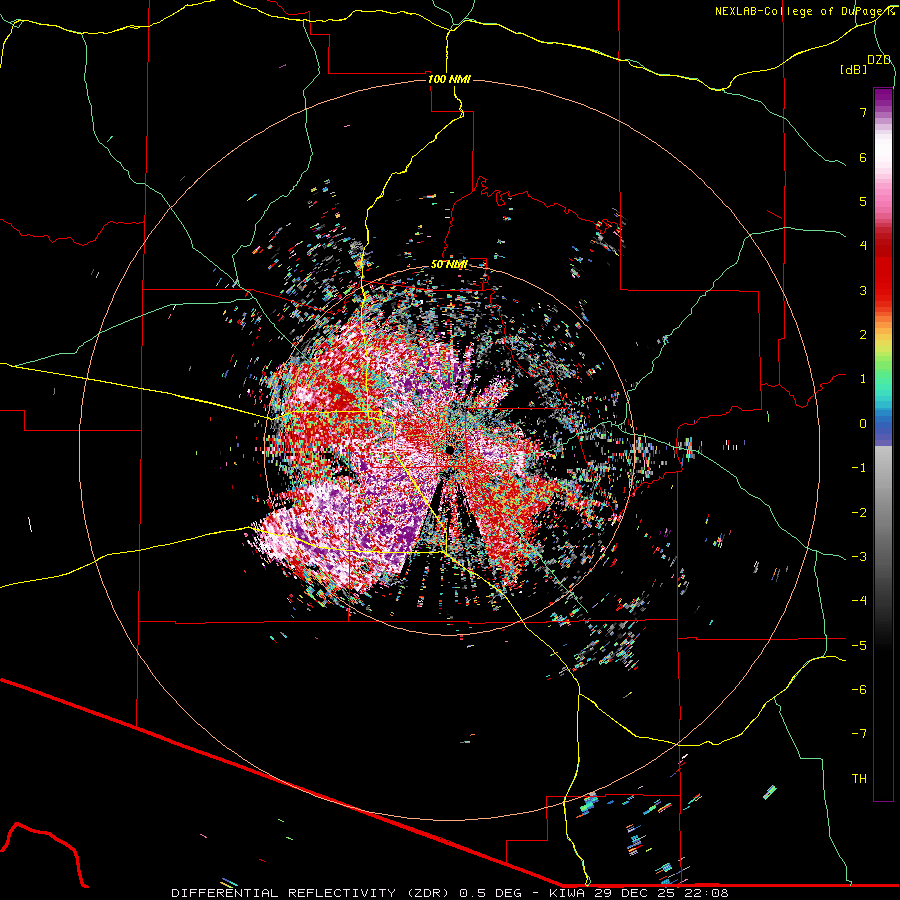Click the TH label on the scale
Screen dimensions: 900x900
[859, 779]
